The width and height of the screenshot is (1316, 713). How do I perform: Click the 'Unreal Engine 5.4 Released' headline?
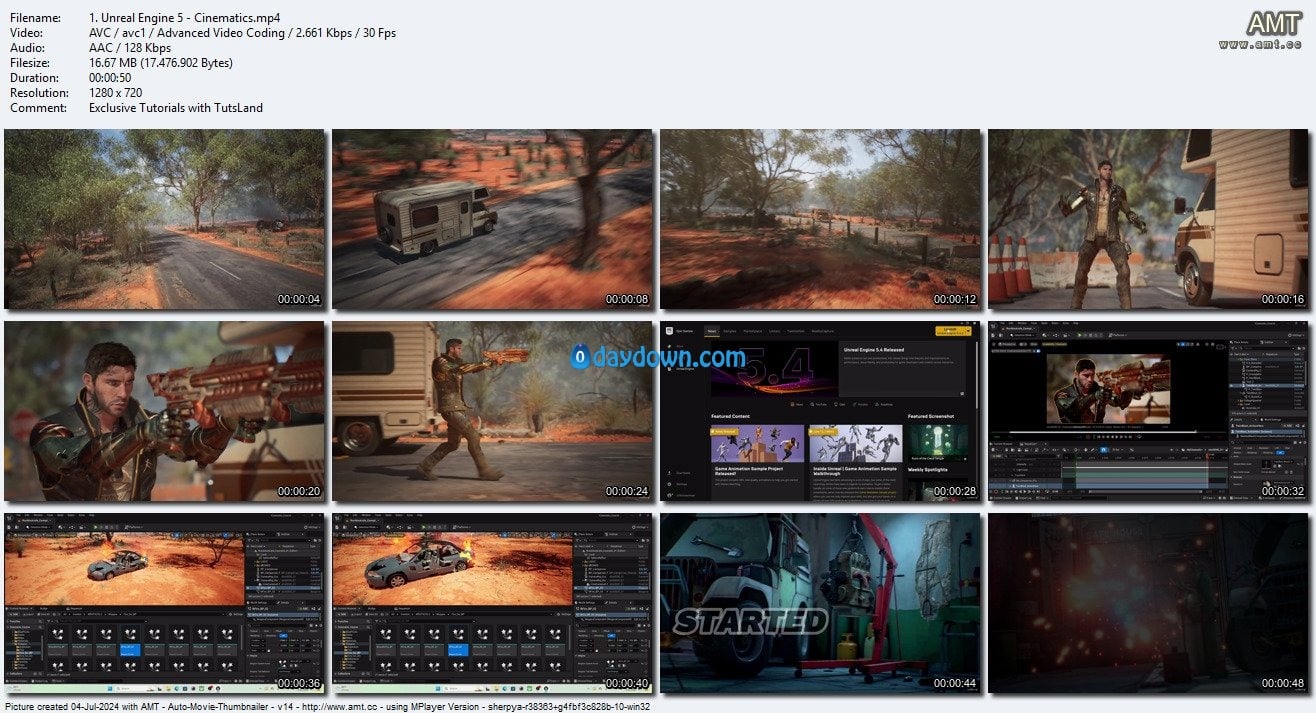point(874,350)
